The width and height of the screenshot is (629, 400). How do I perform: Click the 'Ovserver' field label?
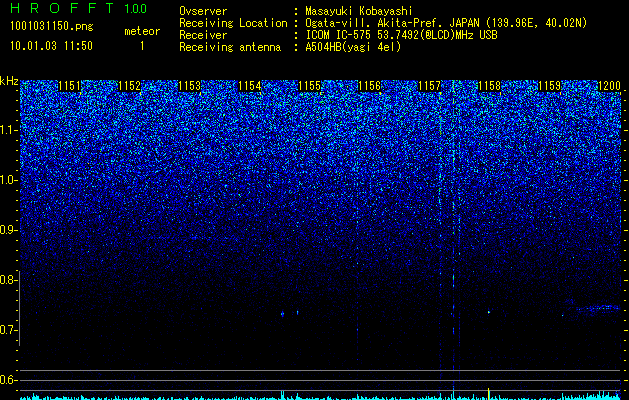[x=203, y=11]
